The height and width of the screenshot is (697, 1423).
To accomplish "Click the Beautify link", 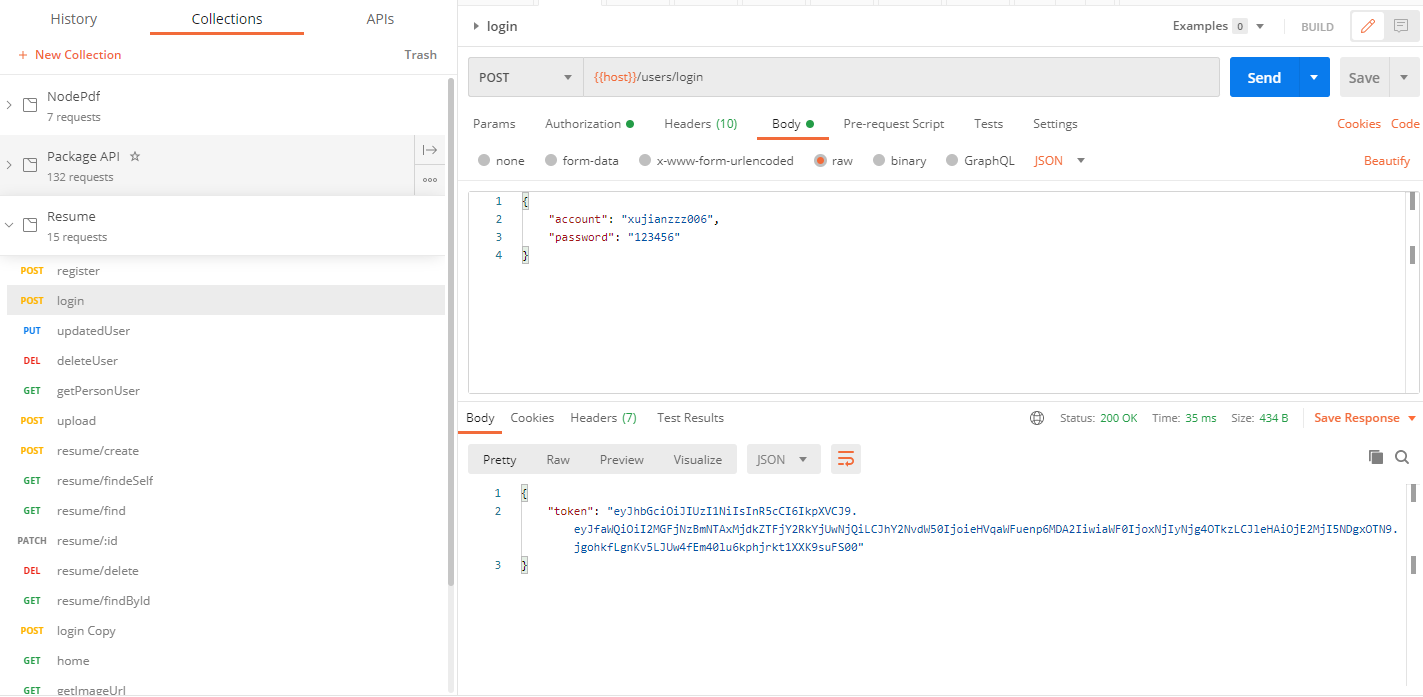I will pyautogui.click(x=1387, y=160).
